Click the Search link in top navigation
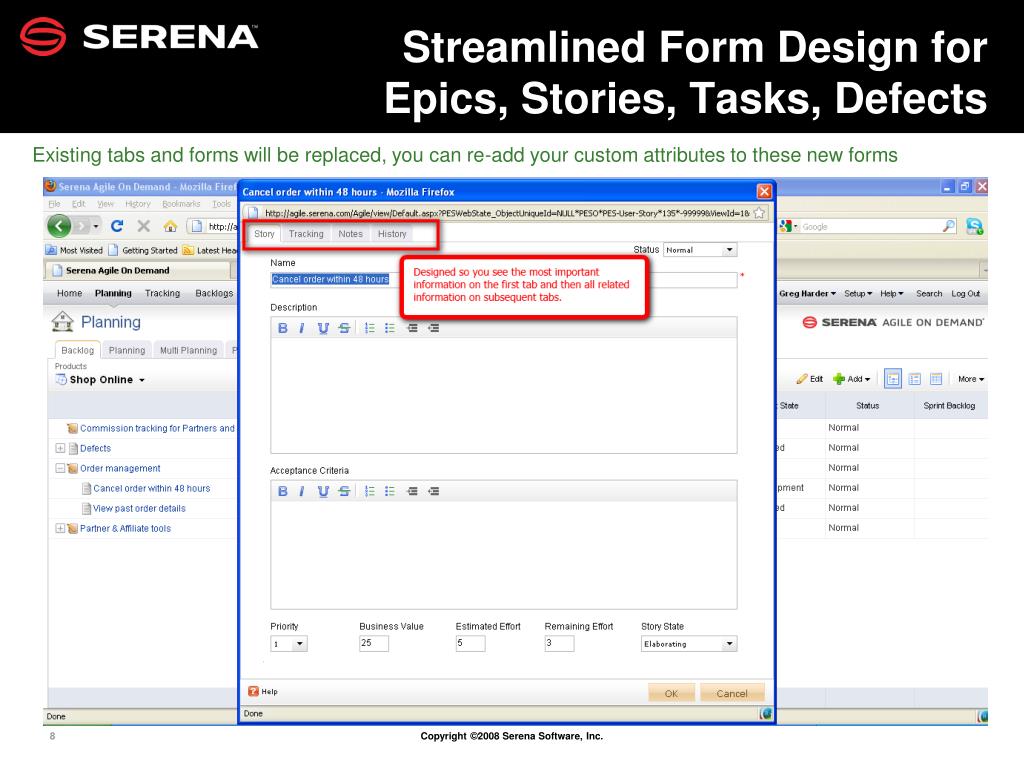This screenshot has width=1024, height=768. click(x=929, y=294)
